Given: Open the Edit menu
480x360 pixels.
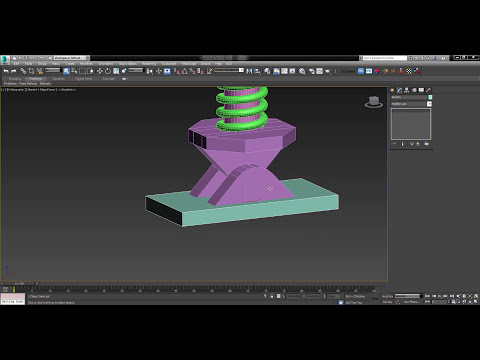Looking at the screenshot, I should pyautogui.click(x=16, y=64).
